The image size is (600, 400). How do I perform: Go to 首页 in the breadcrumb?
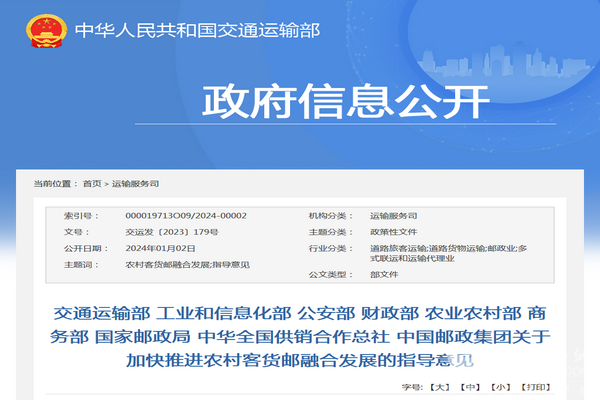click(x=92, y=184)
